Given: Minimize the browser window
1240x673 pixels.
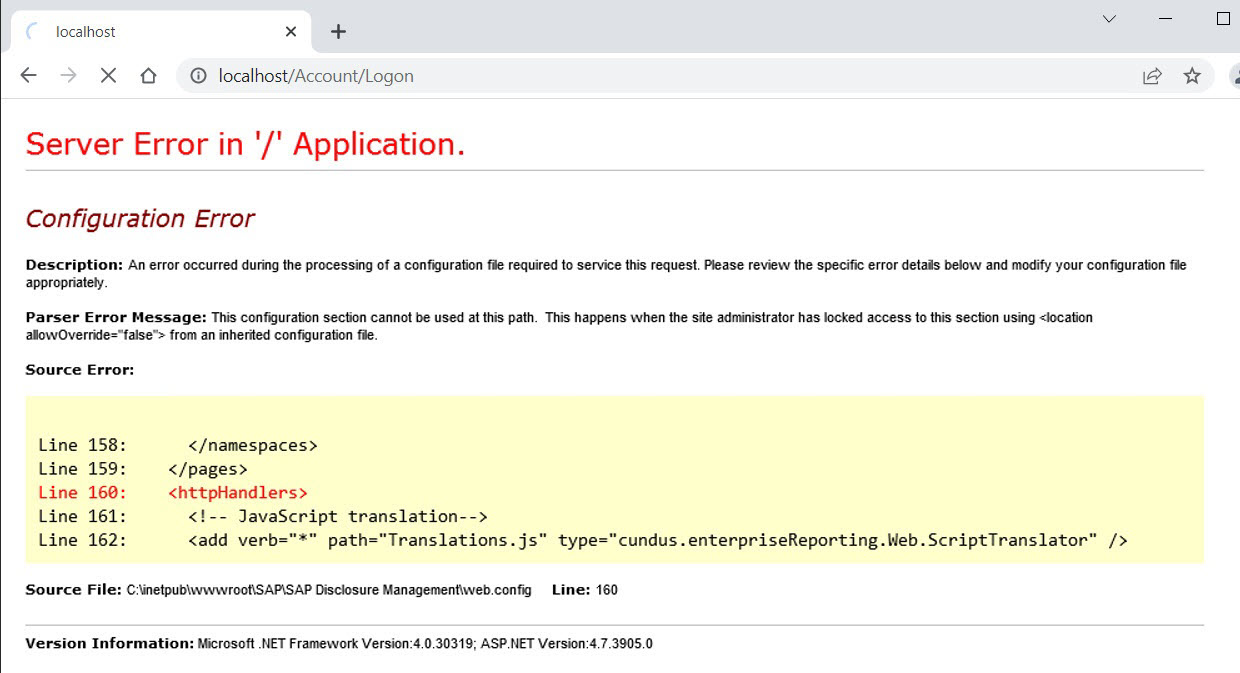Looking at the screenshot, I should click(1166, 19).
